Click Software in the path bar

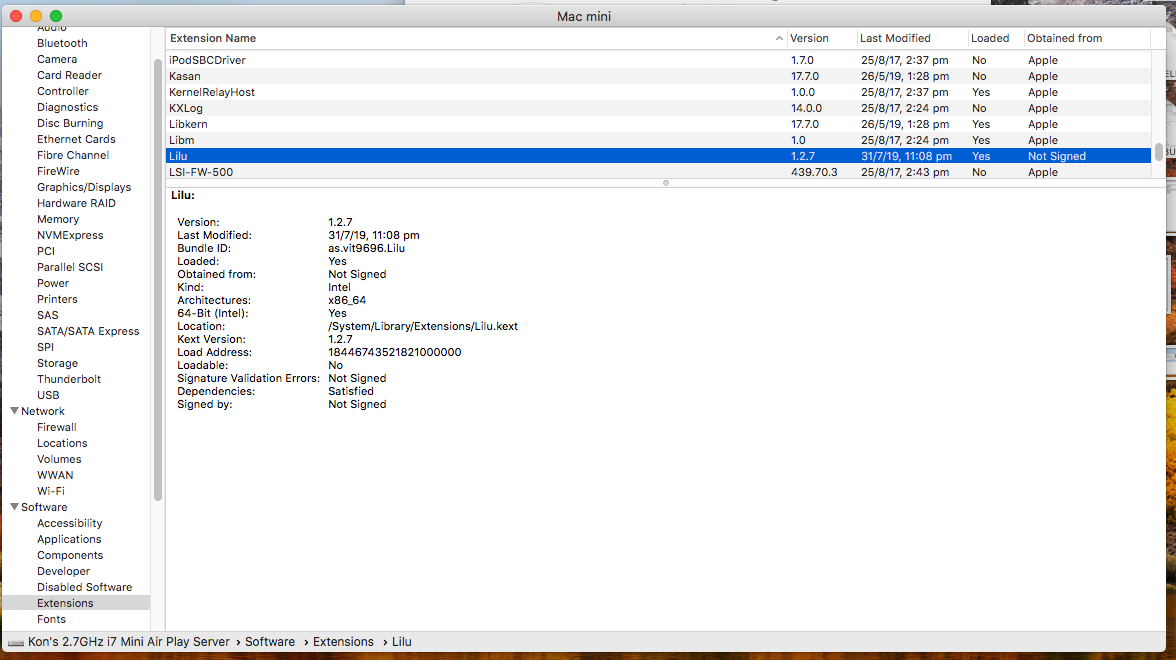[270, 642]
